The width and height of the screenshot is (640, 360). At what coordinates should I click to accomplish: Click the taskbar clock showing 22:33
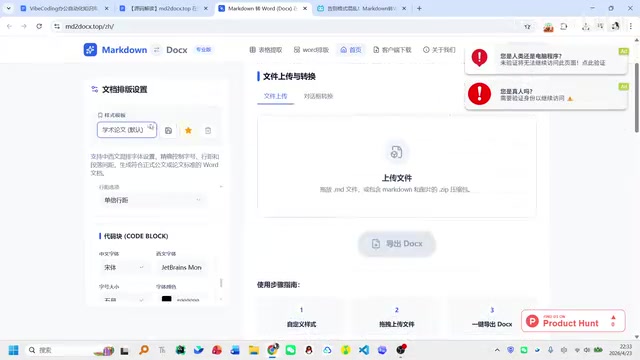[x=620, y=350]
